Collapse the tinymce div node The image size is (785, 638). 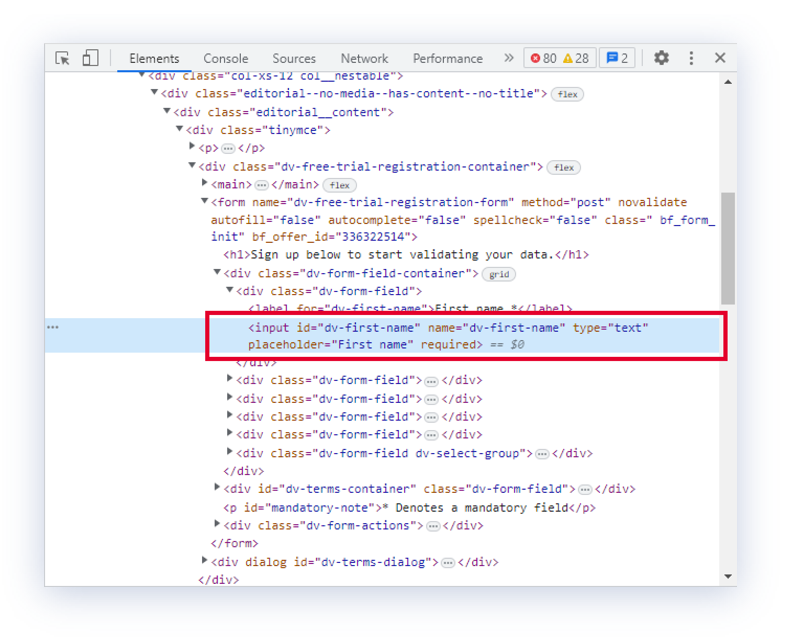(180, 130)
